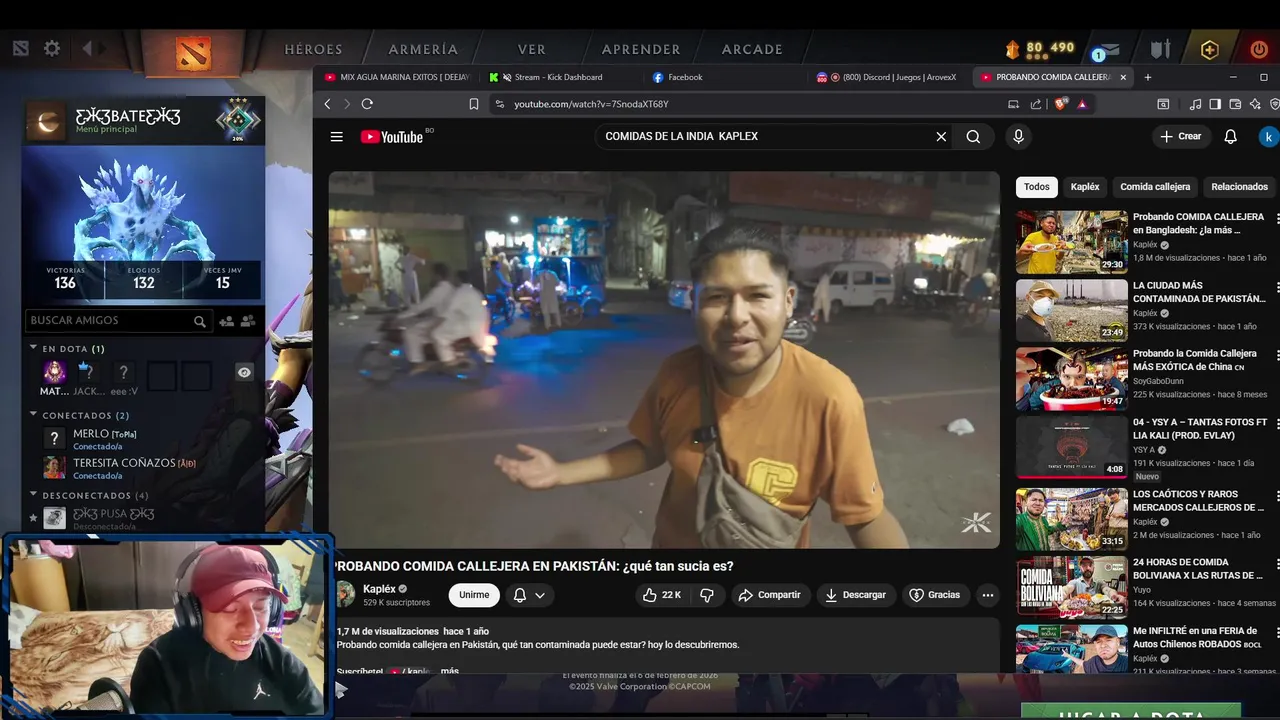This screenshot has height=720, width=1280.
Task: Click the Compartir share button
Action: (x=769, y=595)
